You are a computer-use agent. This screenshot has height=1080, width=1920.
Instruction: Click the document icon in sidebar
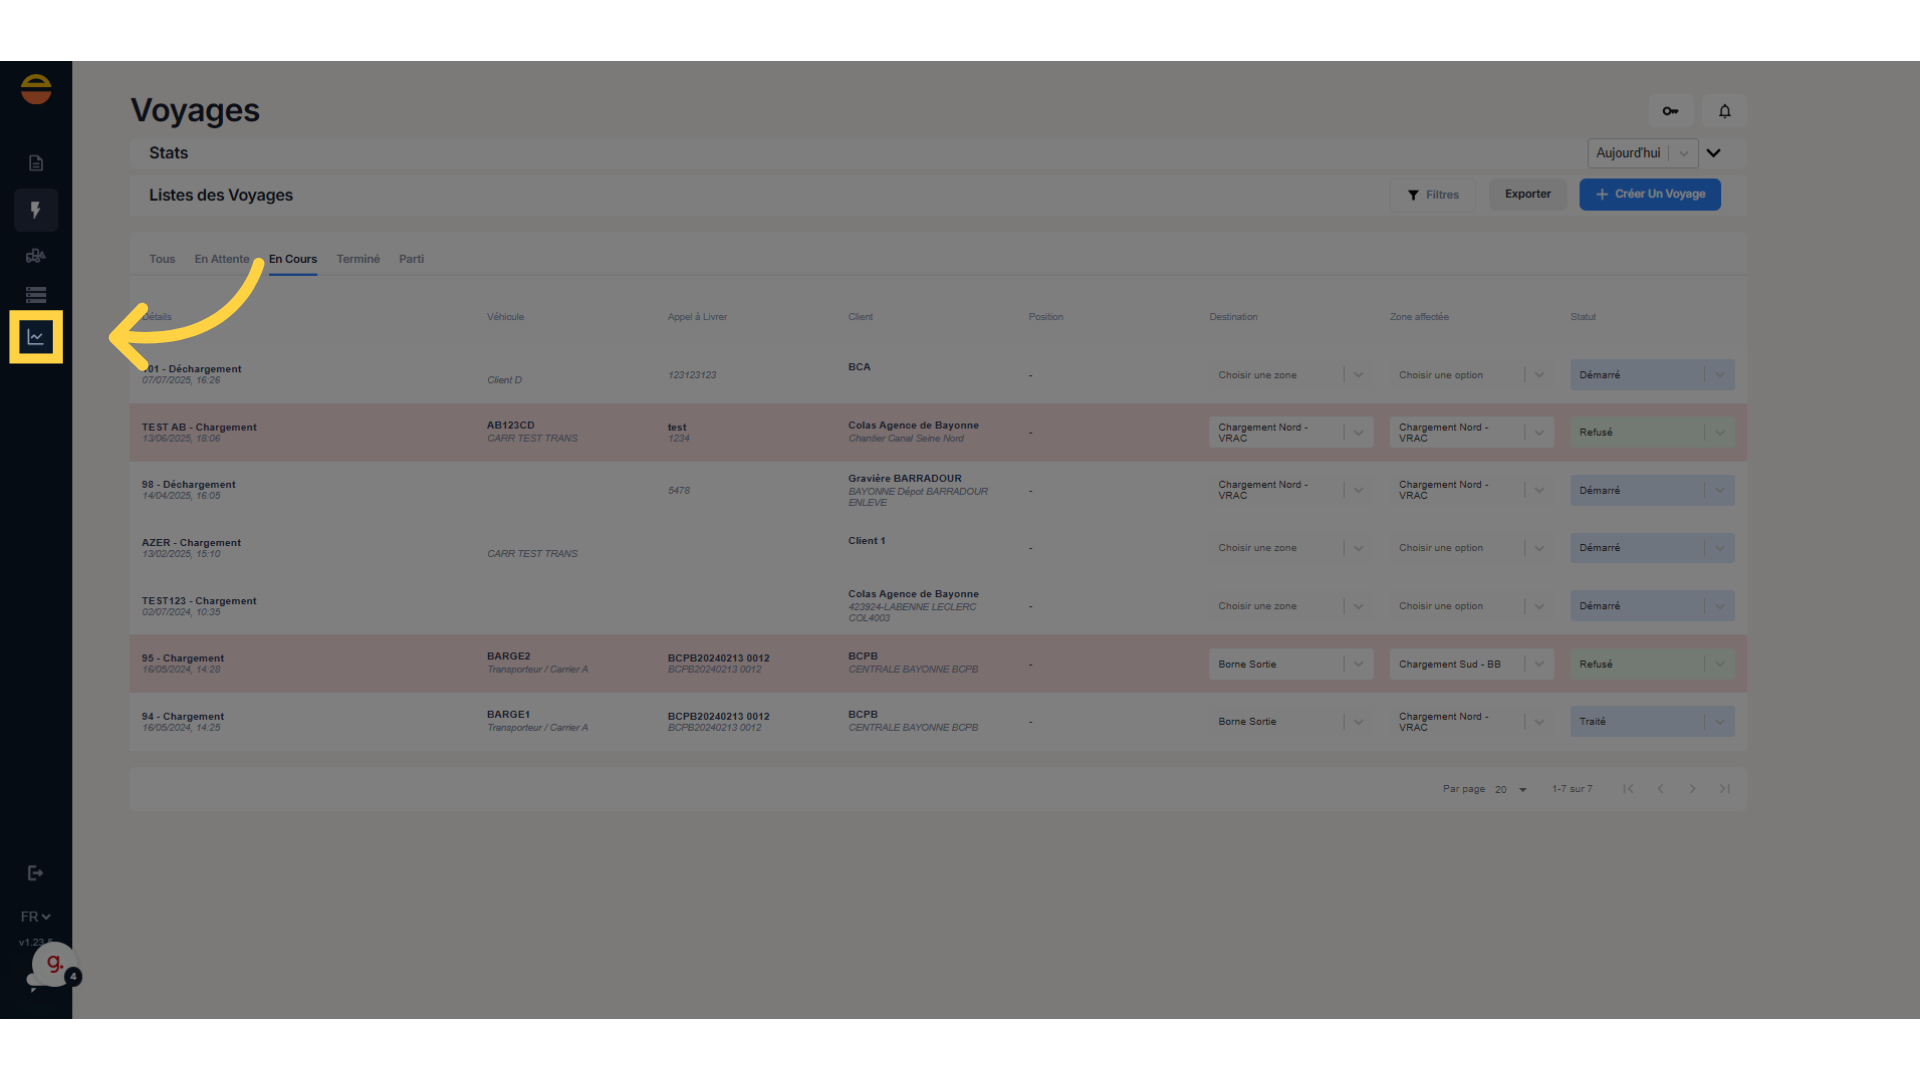36,163
